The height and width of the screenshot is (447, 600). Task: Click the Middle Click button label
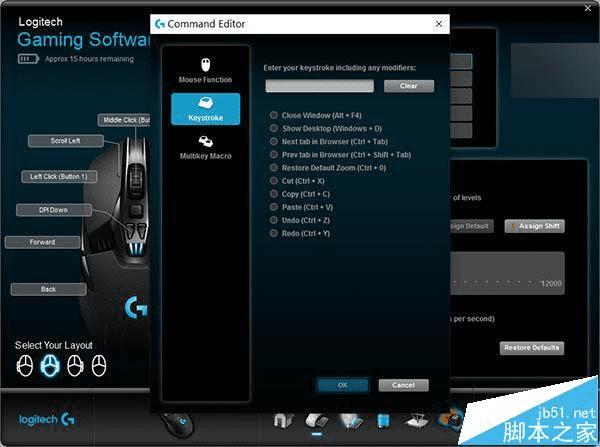[x=124, y=120]
